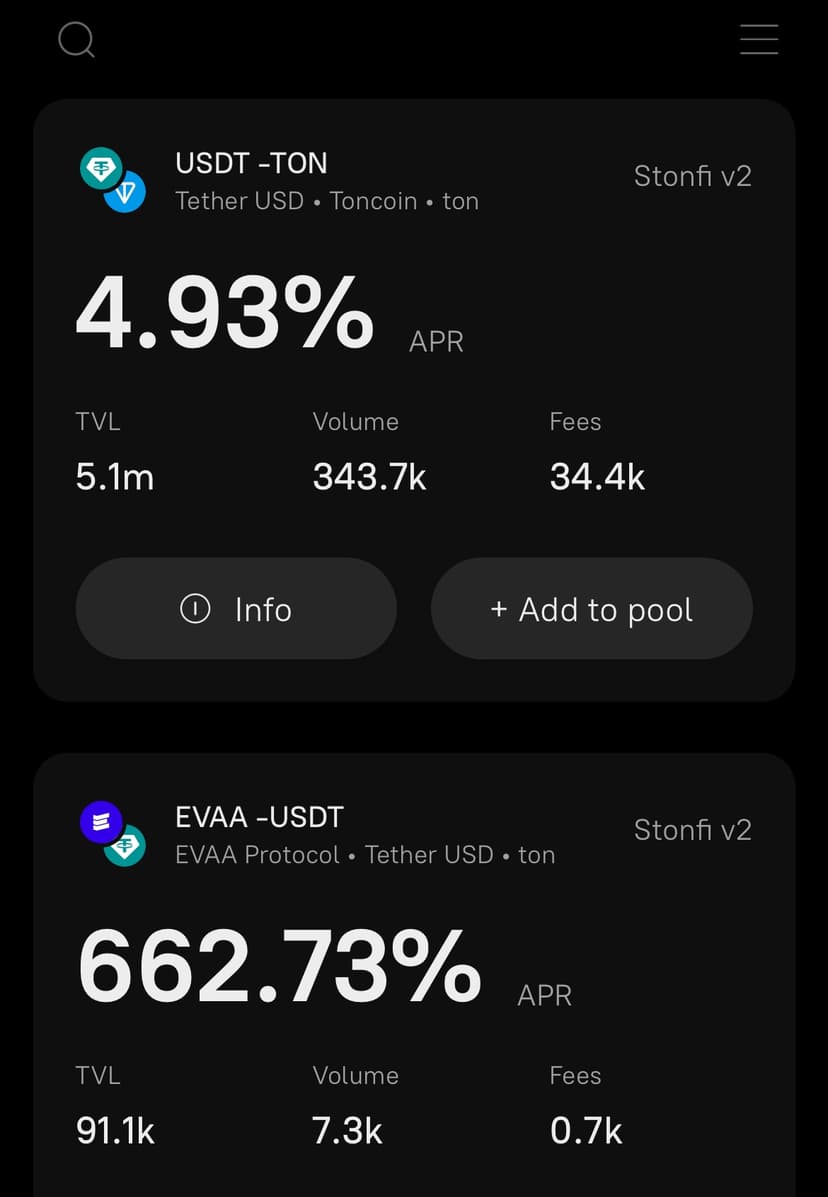Click the 7.3k Volume value on EVAA-USDT
The height and width of the screenshot is (1197, 828).
347,1130
